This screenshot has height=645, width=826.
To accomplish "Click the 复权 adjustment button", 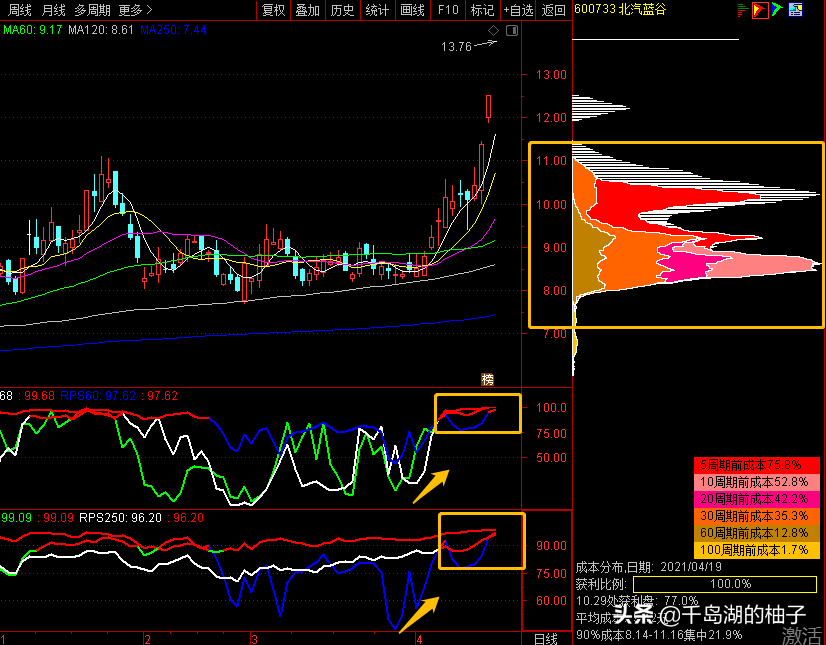I will tap(273, 10).
